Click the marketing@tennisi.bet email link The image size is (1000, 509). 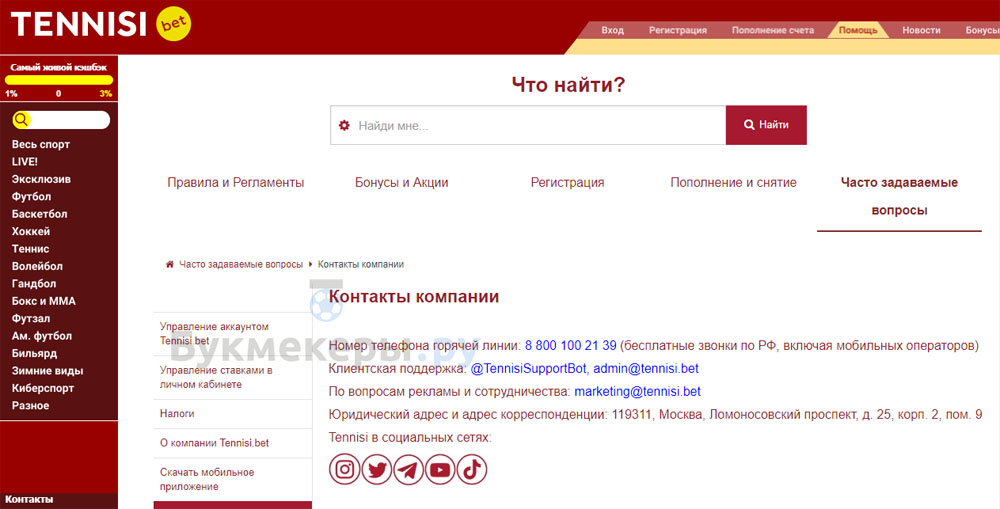point(637,392)
